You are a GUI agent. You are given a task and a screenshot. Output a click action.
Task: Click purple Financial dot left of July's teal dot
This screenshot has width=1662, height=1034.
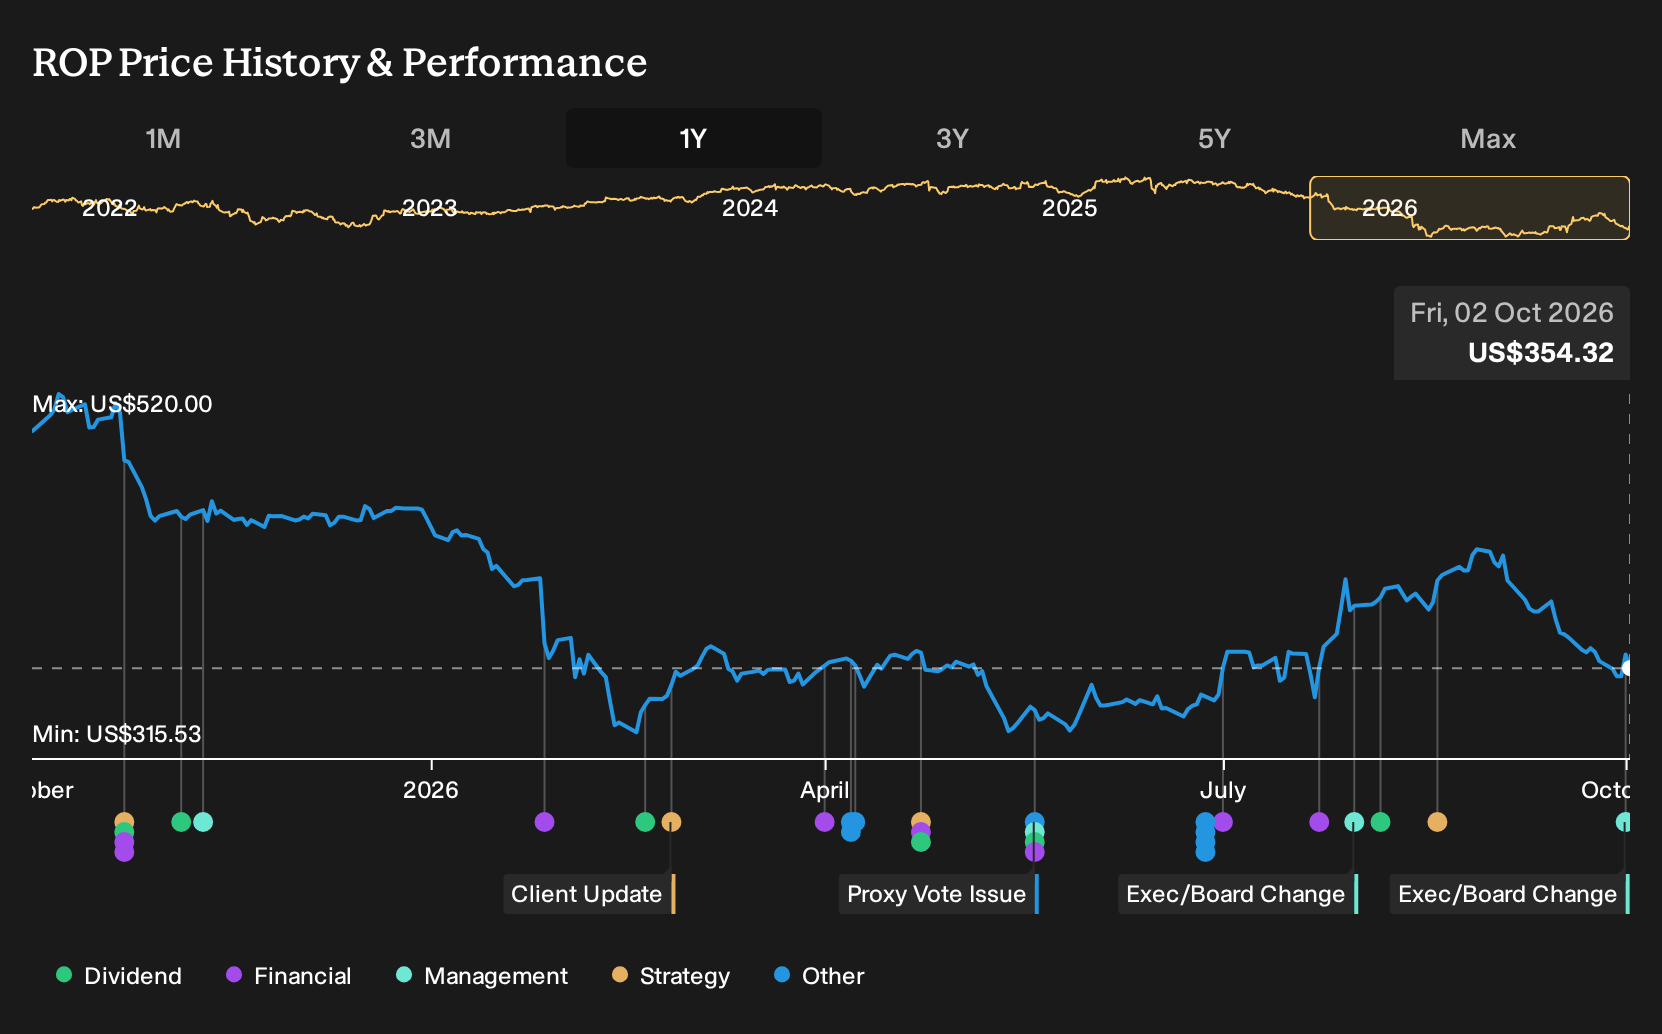click(1319, 822)
